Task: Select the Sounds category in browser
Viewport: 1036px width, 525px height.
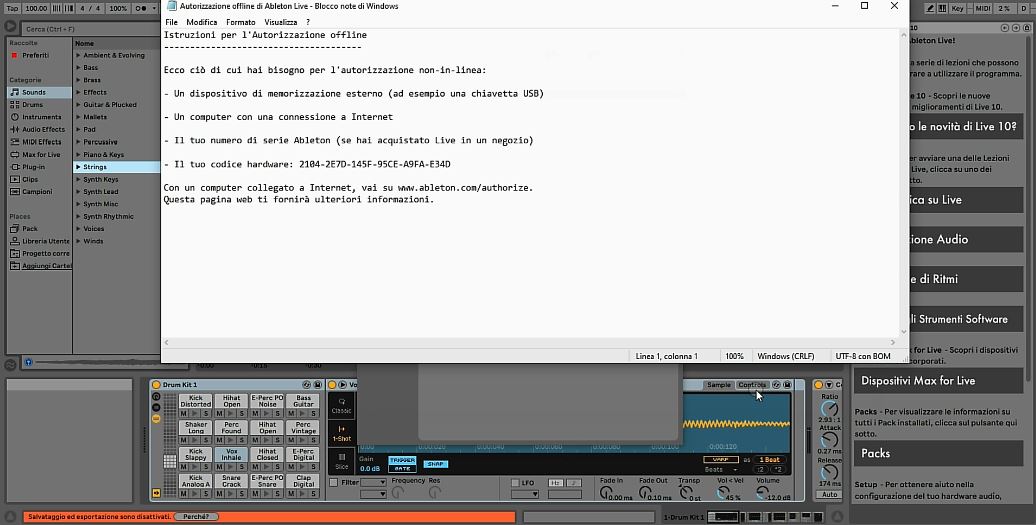Action: tap(39, 92)
